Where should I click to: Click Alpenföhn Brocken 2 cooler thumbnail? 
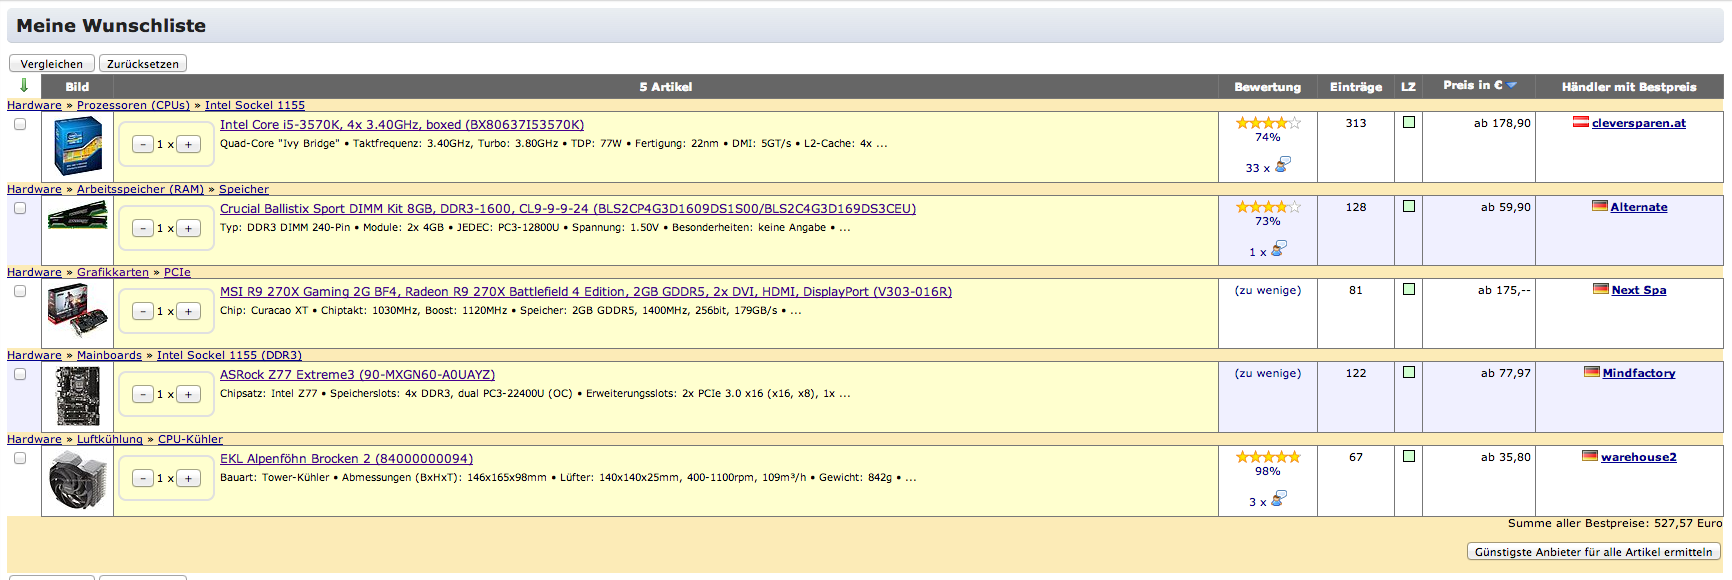(78, 480)
